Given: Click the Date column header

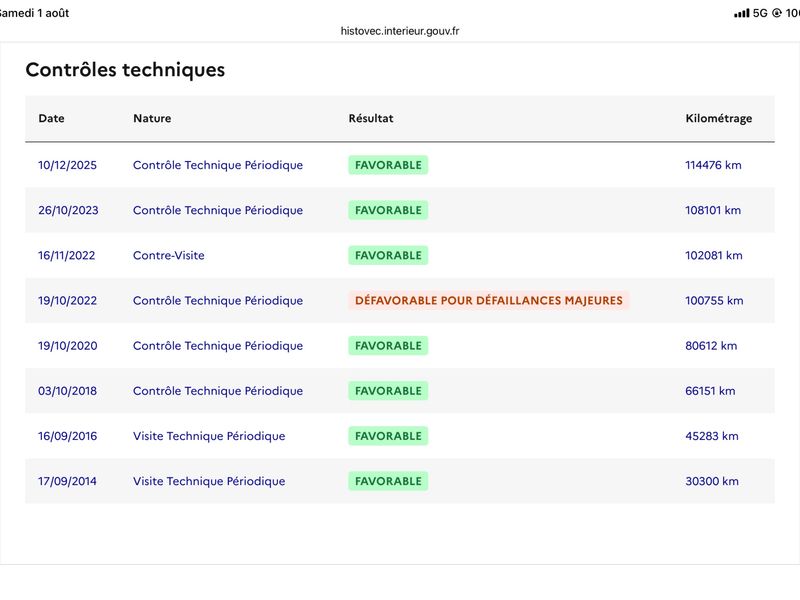Looking at the screenshot, I should coord(52,118).
